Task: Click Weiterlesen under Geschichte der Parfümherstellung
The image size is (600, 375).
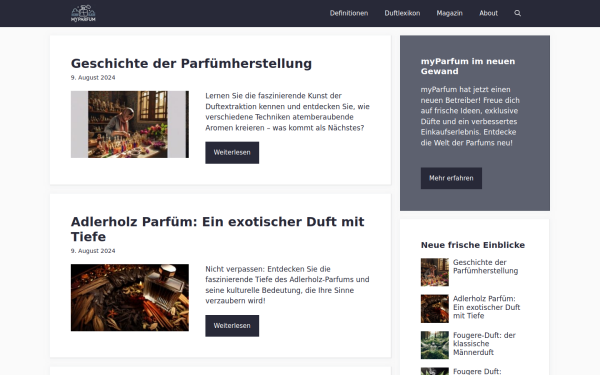Action: pos(232,153)
